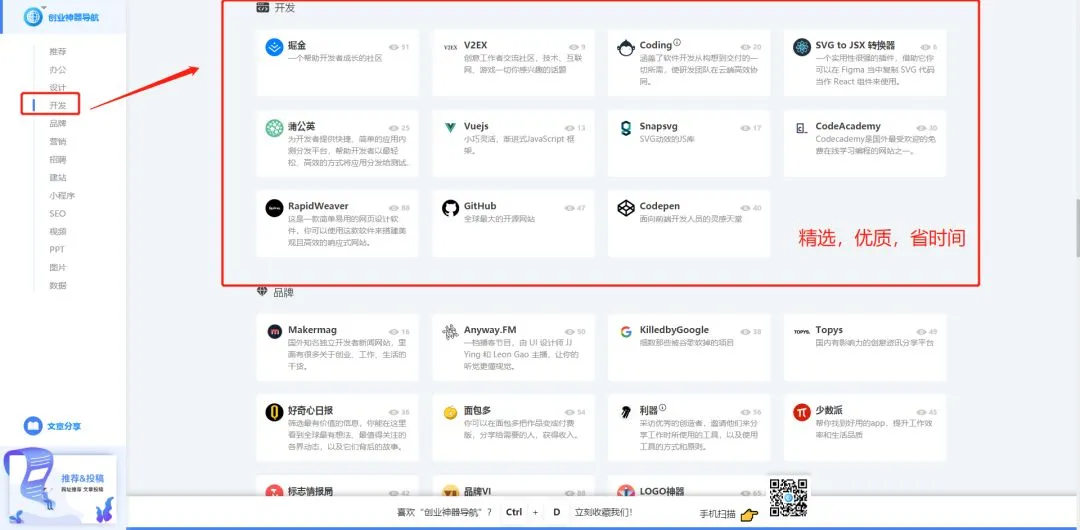Image resolution: width=1080 pixels, height=530 pixels.
Task: Click the 品牌 section heading diamond icon
Action: (x=262, y=292)
